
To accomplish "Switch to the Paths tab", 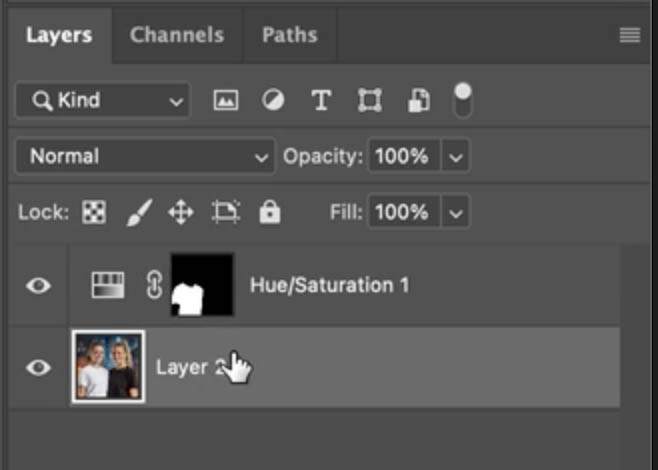I will (x=288, y=35).
